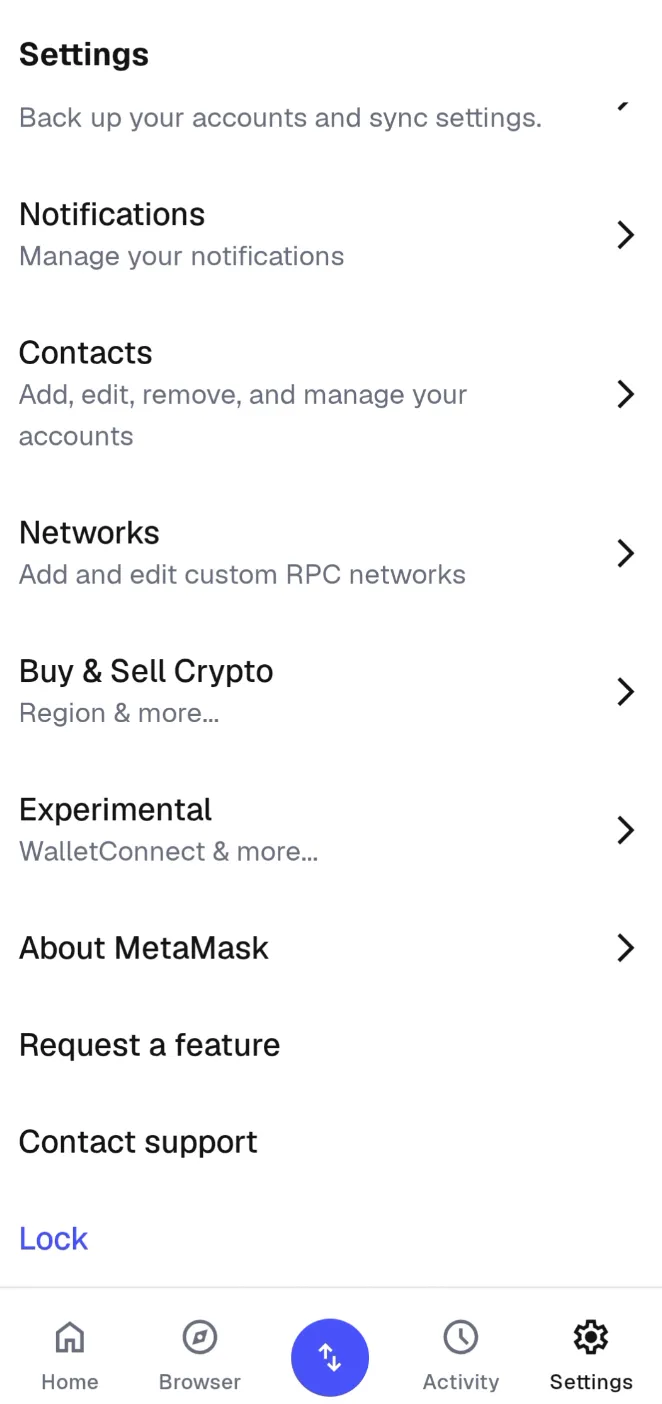The height and width of the screenshot is (1404, 662).
Task: Open Contact support
Action: (138, 1141)
